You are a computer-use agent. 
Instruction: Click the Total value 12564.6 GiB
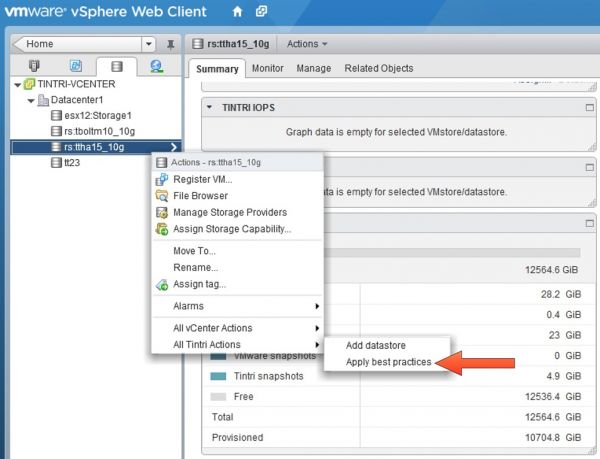[x=553, y=417]
